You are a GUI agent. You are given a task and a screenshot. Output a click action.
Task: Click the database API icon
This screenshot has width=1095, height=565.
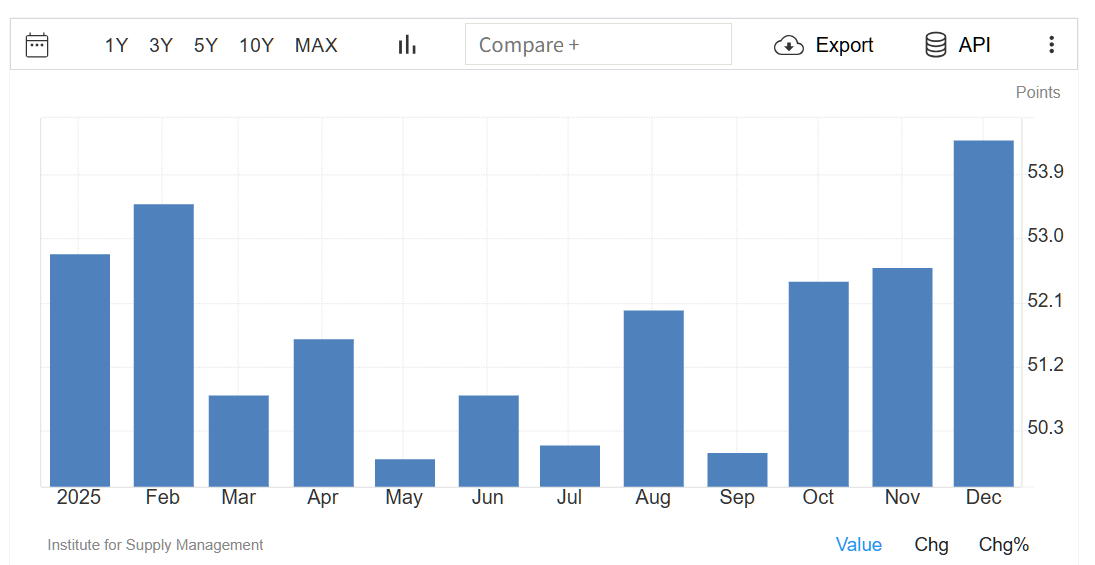pos(936,45)
